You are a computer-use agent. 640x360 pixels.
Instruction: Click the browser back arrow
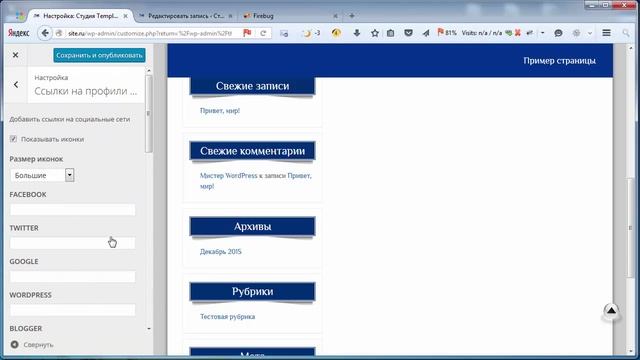[45, 33]
